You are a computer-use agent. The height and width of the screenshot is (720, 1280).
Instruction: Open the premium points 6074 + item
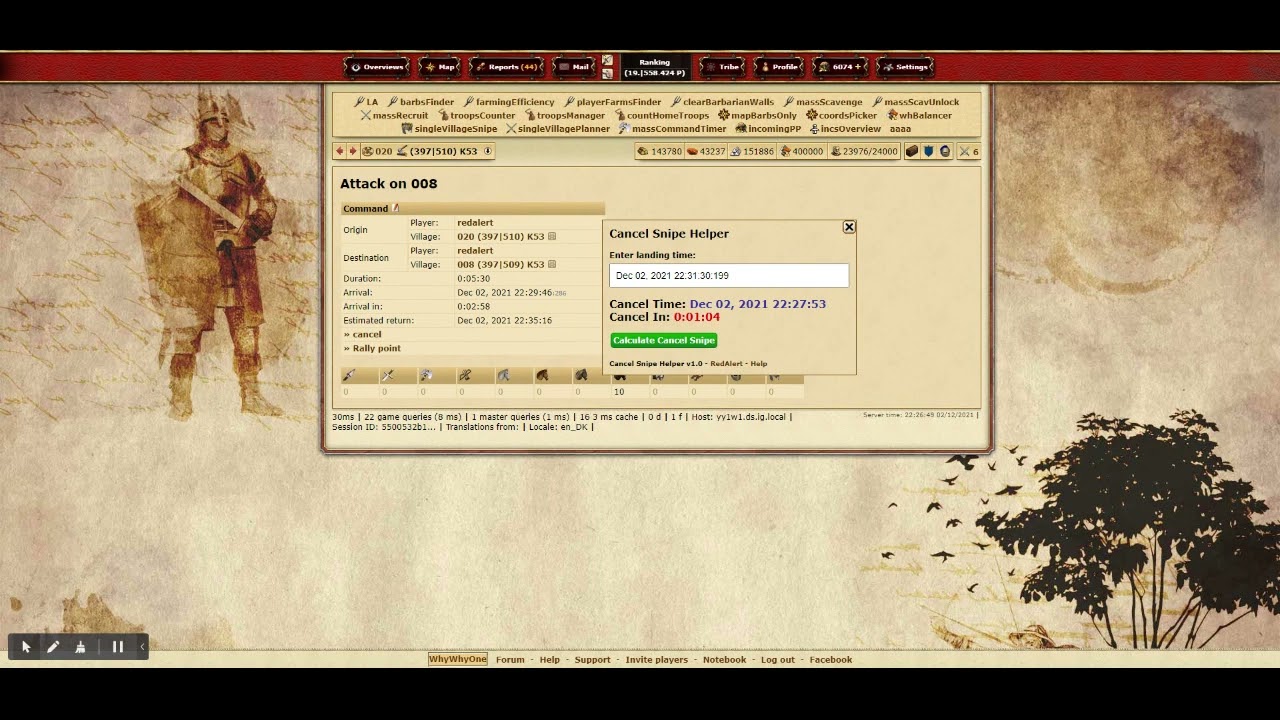click(x=840, y=67)
